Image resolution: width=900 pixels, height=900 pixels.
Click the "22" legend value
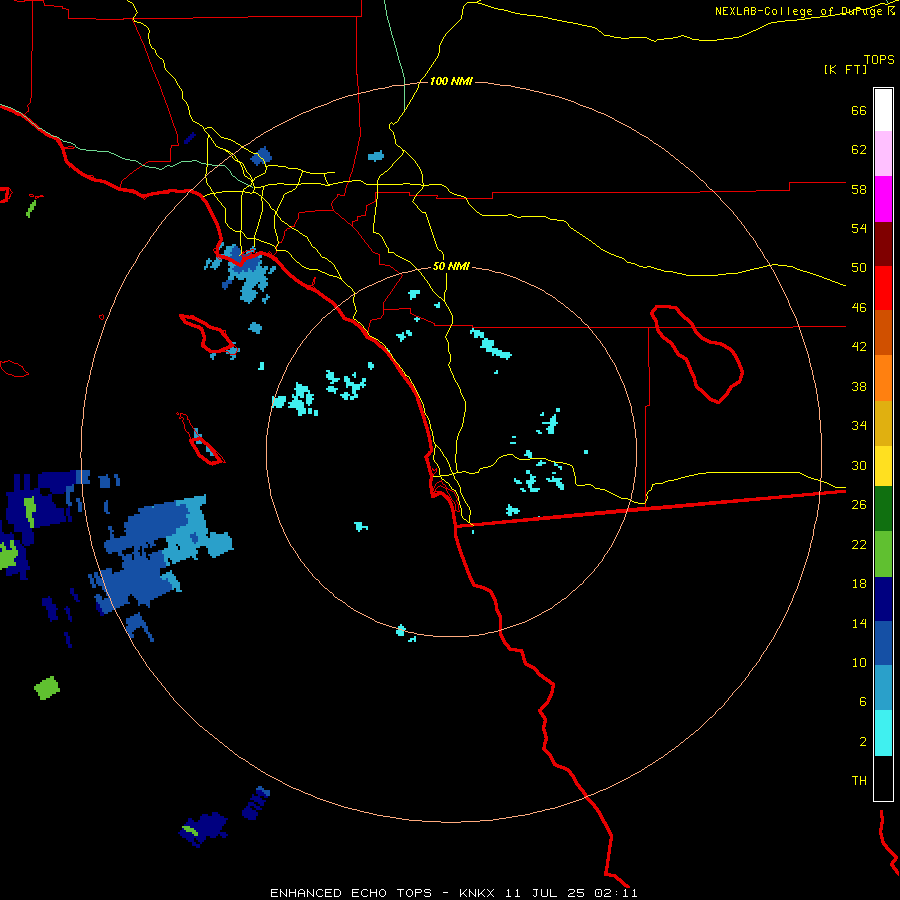click(x=859, y=544)
